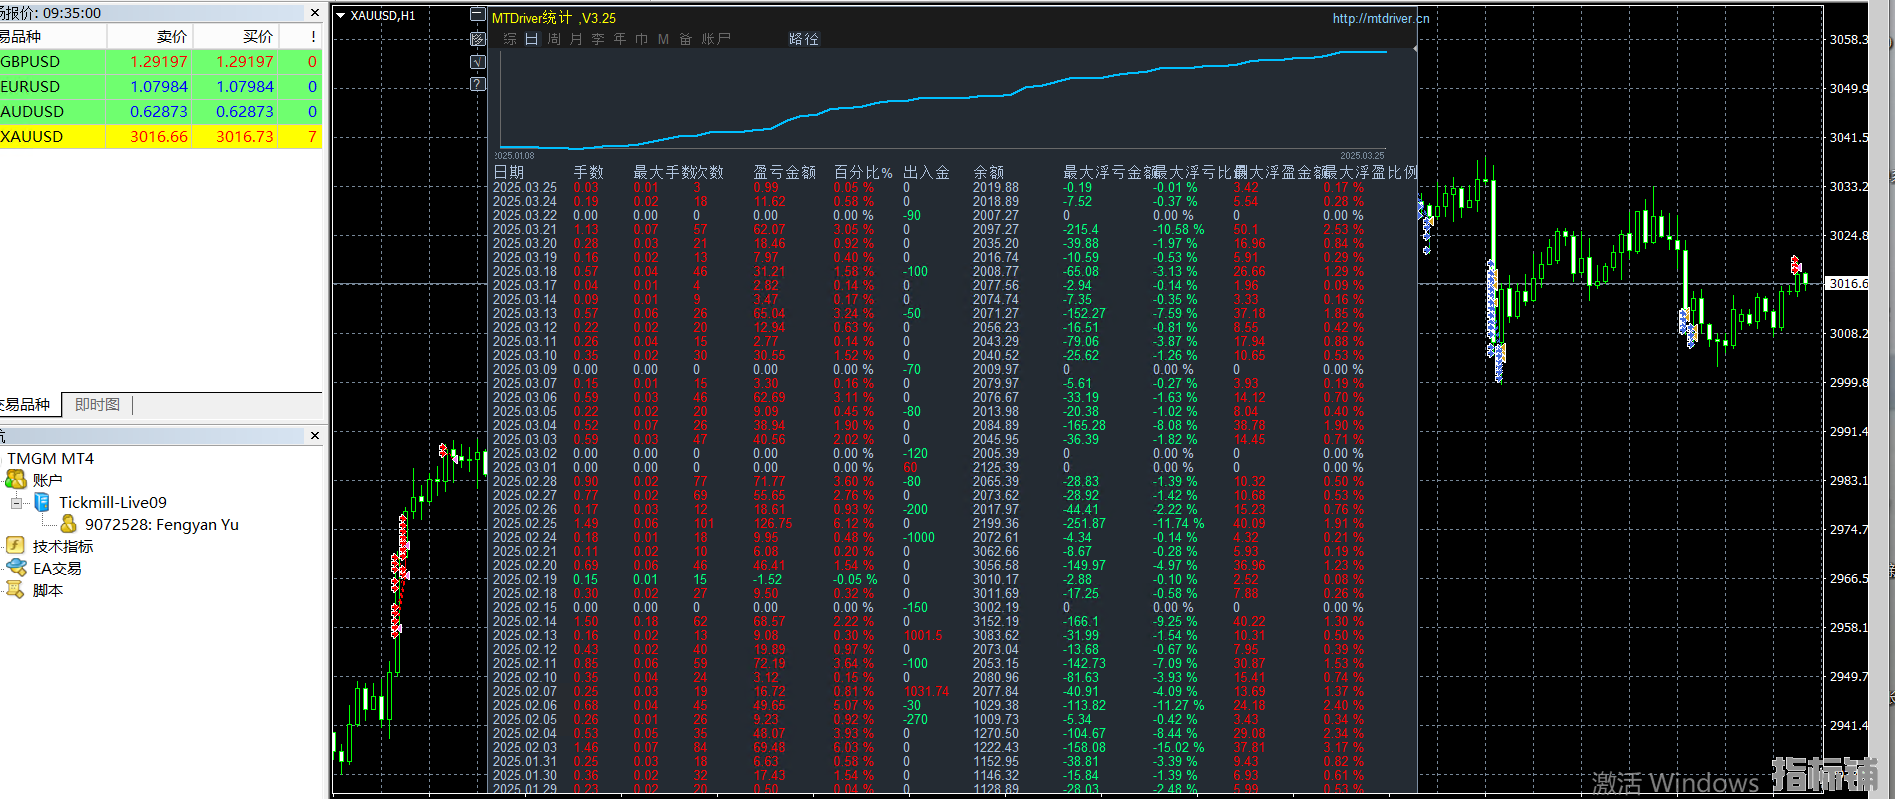
Task: Switch to the 即时图 tick chart tab
Action: click(x=97, y=404)
